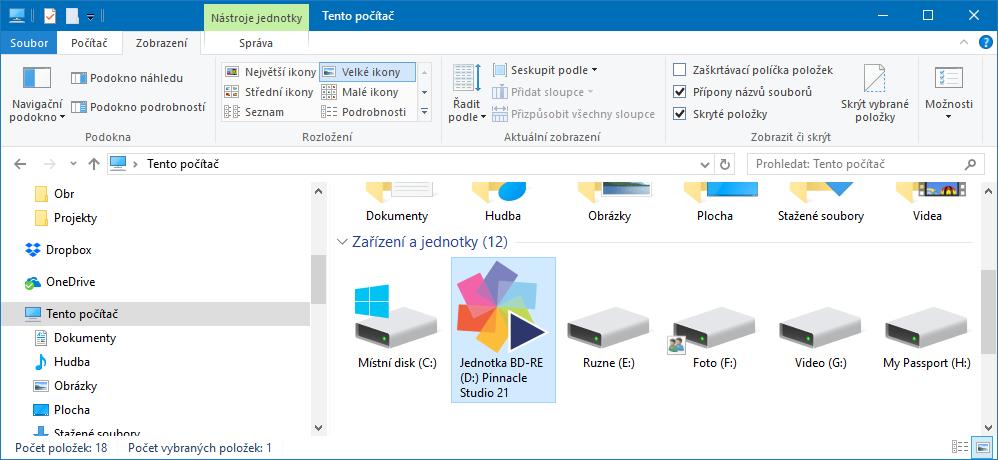Open Stažené soubory folder in content area

[x=821, y=204]
